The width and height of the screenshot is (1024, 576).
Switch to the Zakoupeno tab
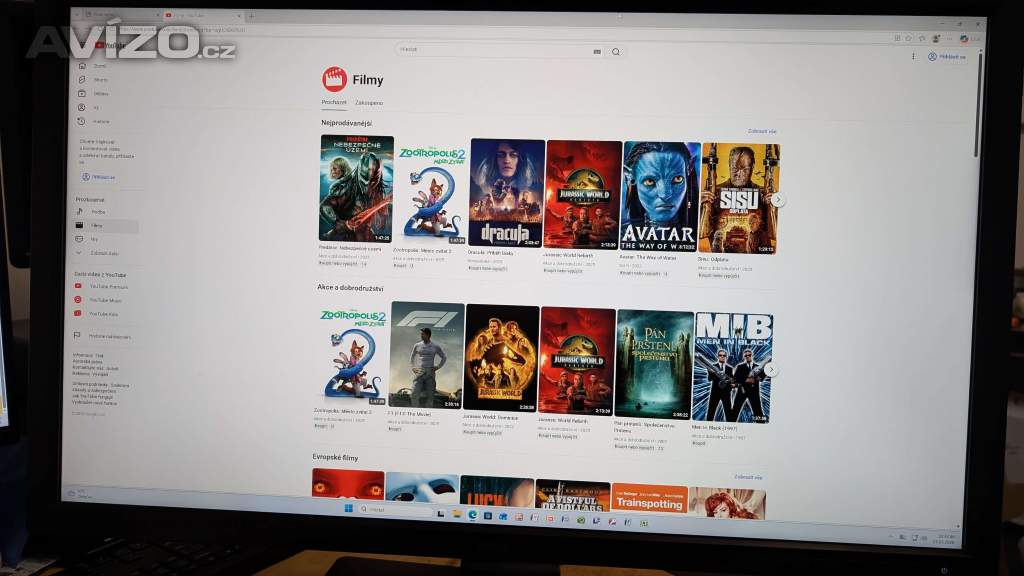(x=369, y=103)
